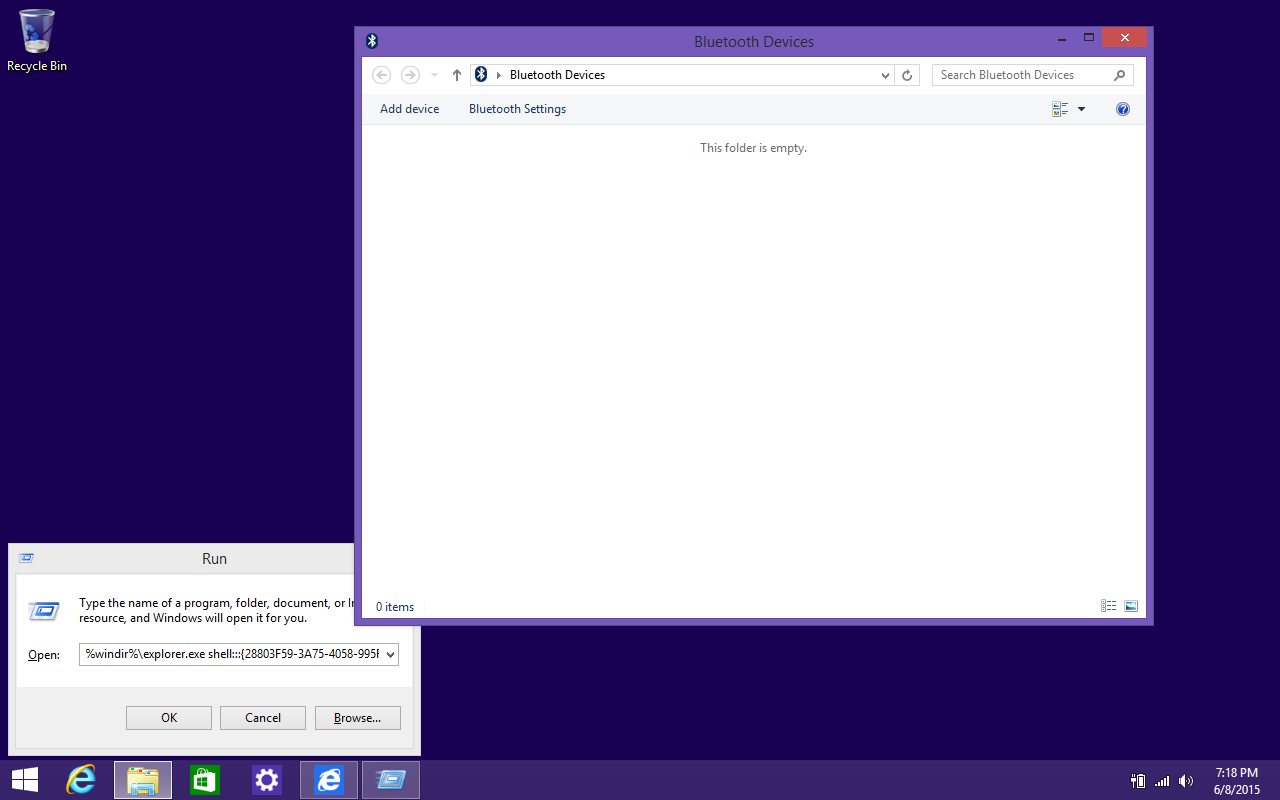
Task: Click the Up arrow navigation icon
Action: coord(457,75)
